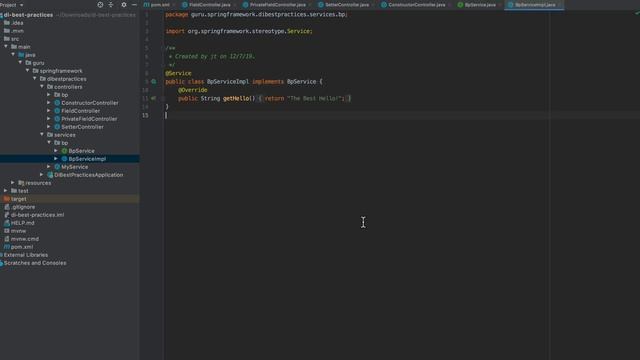The image size is (640, 360).
Task: Fold the Javadoc comment in the editor gutter
Action: (162, 48)
